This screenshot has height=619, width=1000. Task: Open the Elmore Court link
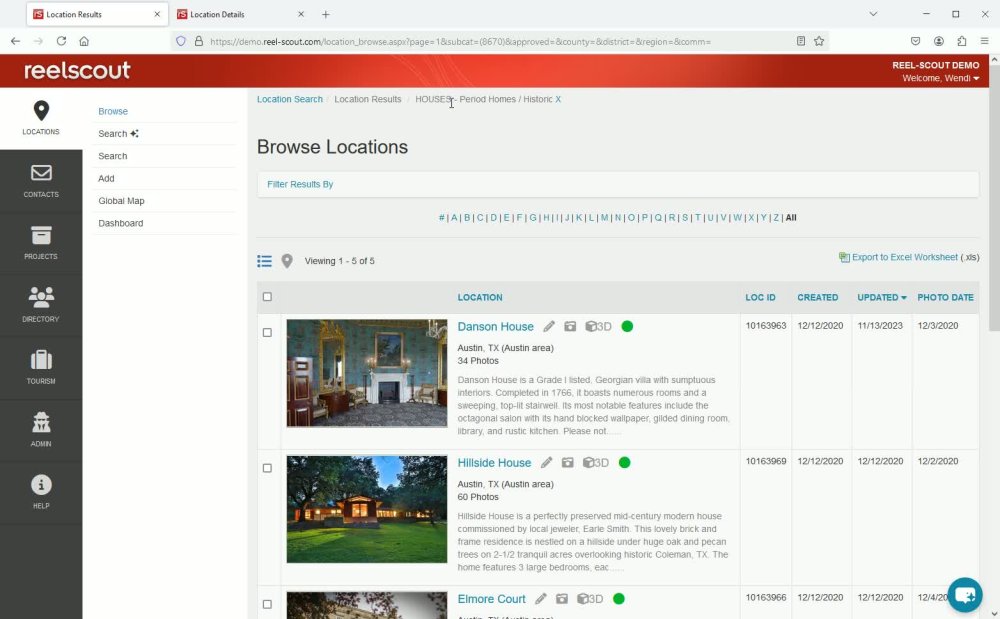[x=491, y=599]
